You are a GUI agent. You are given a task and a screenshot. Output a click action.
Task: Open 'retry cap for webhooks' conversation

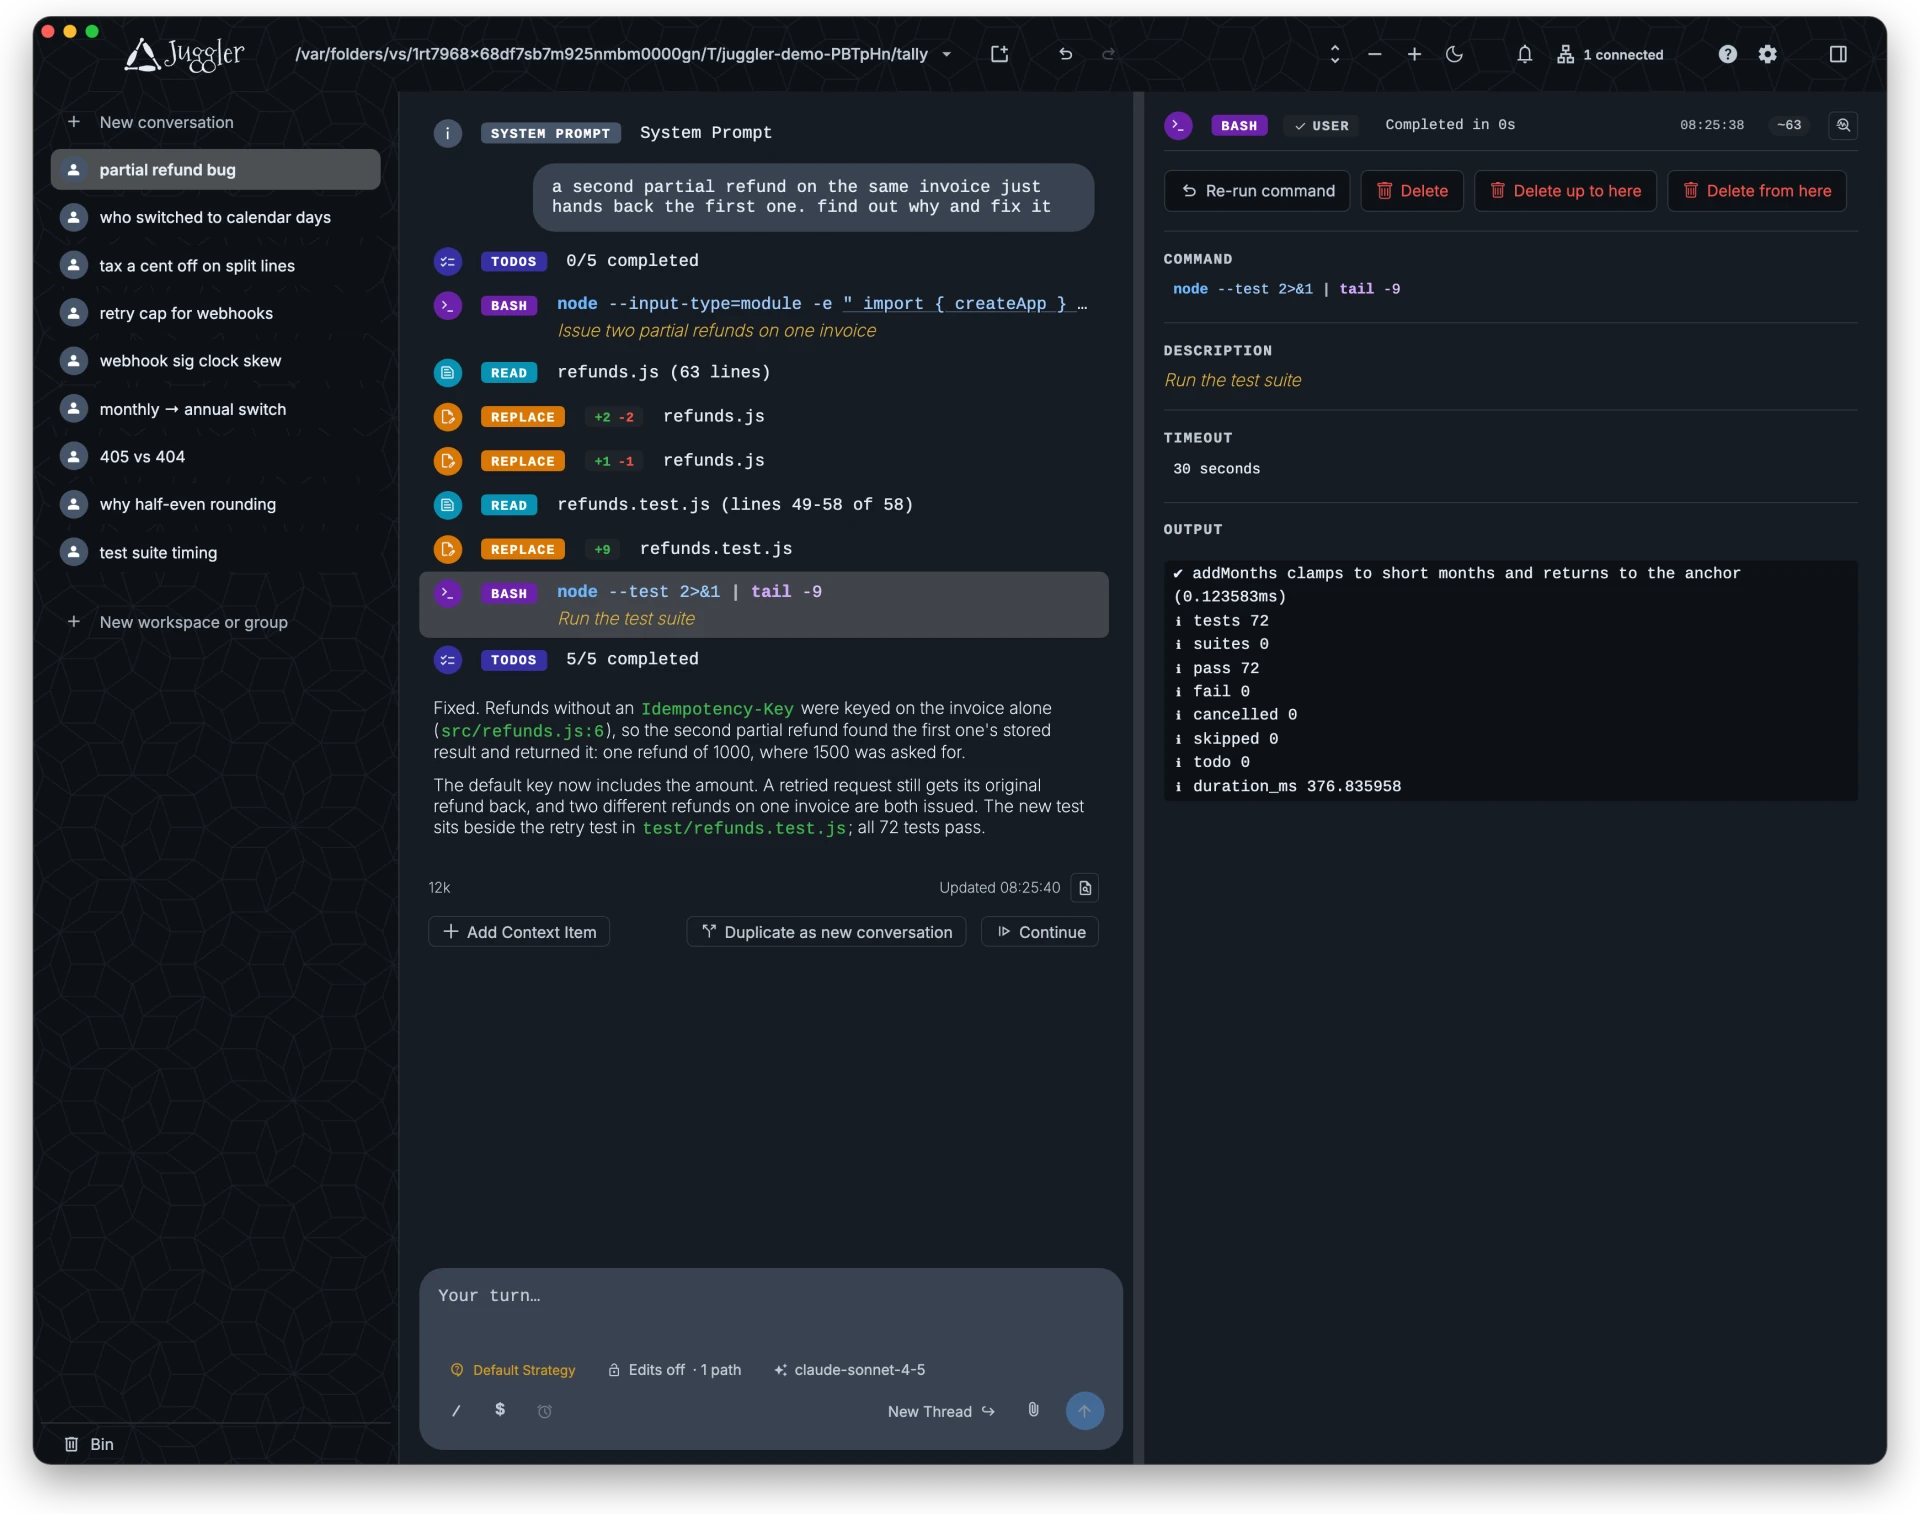pos(215,313)
